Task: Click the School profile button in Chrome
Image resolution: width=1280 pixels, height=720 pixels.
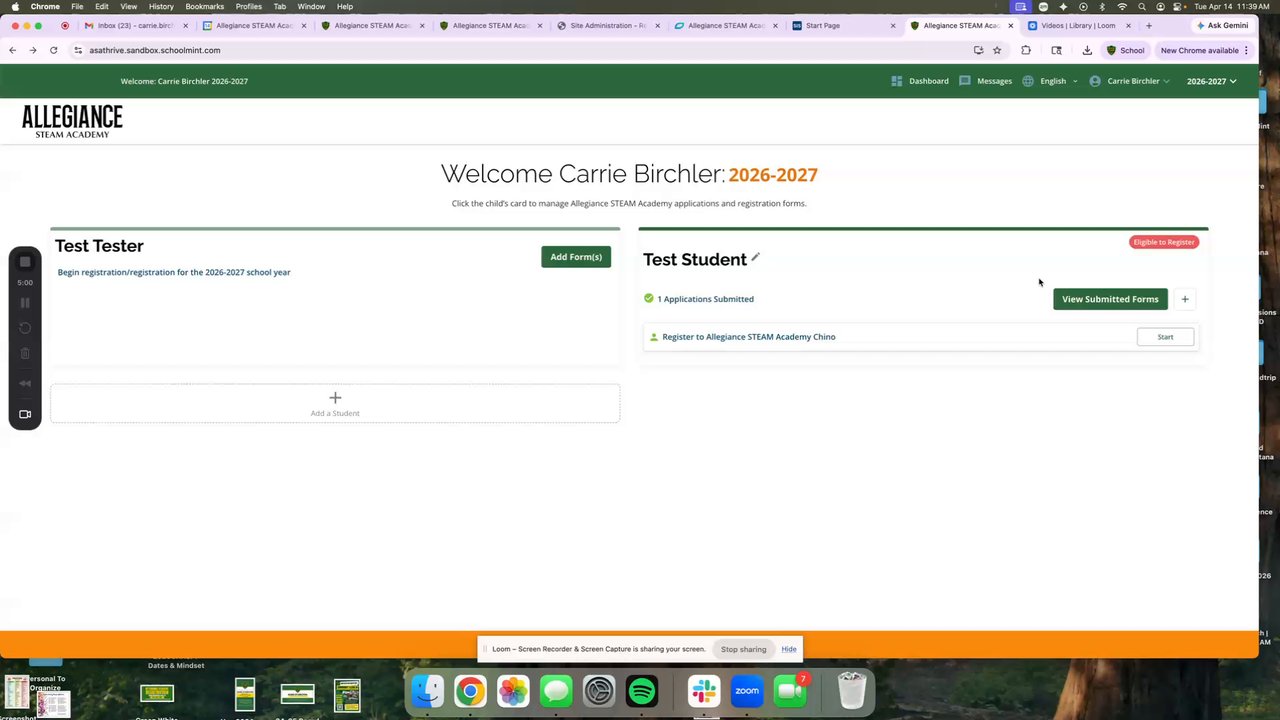Action: (1125, 50)
